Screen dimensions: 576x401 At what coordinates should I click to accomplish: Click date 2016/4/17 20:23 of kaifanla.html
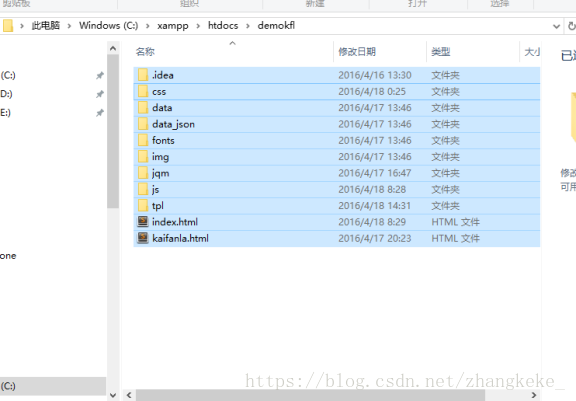point(375,238)
